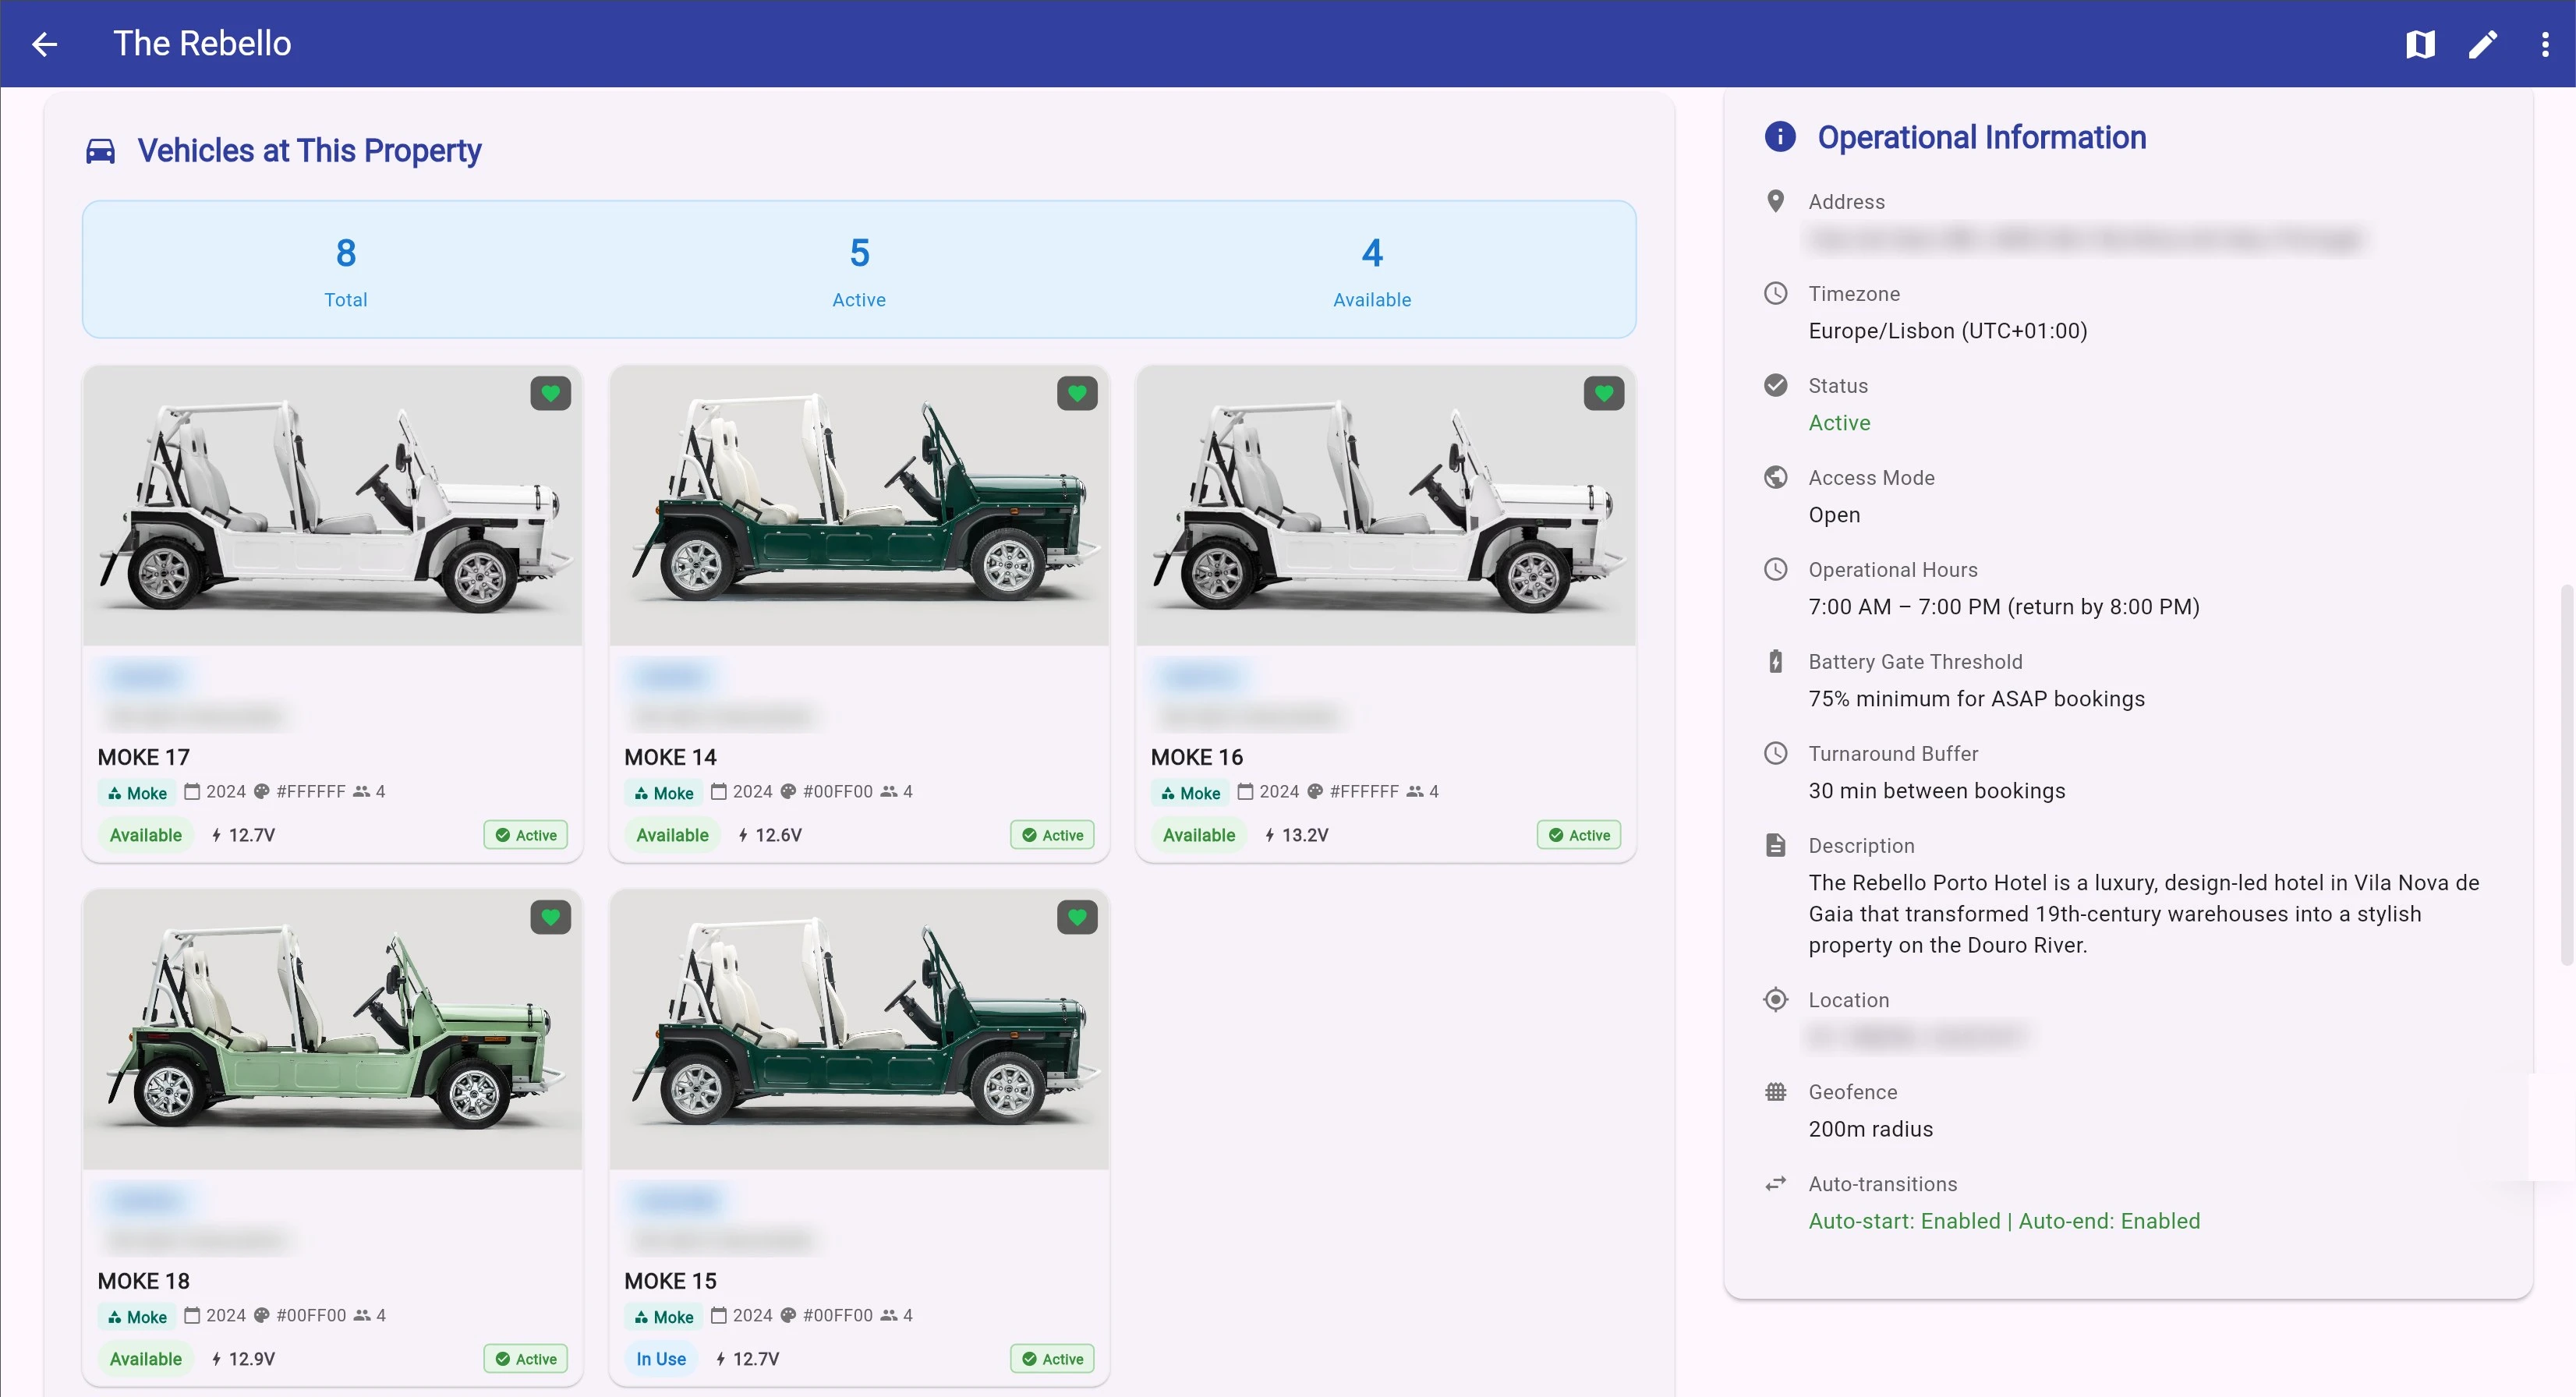Click the page's vertical scrollbar

point(2566,775)
